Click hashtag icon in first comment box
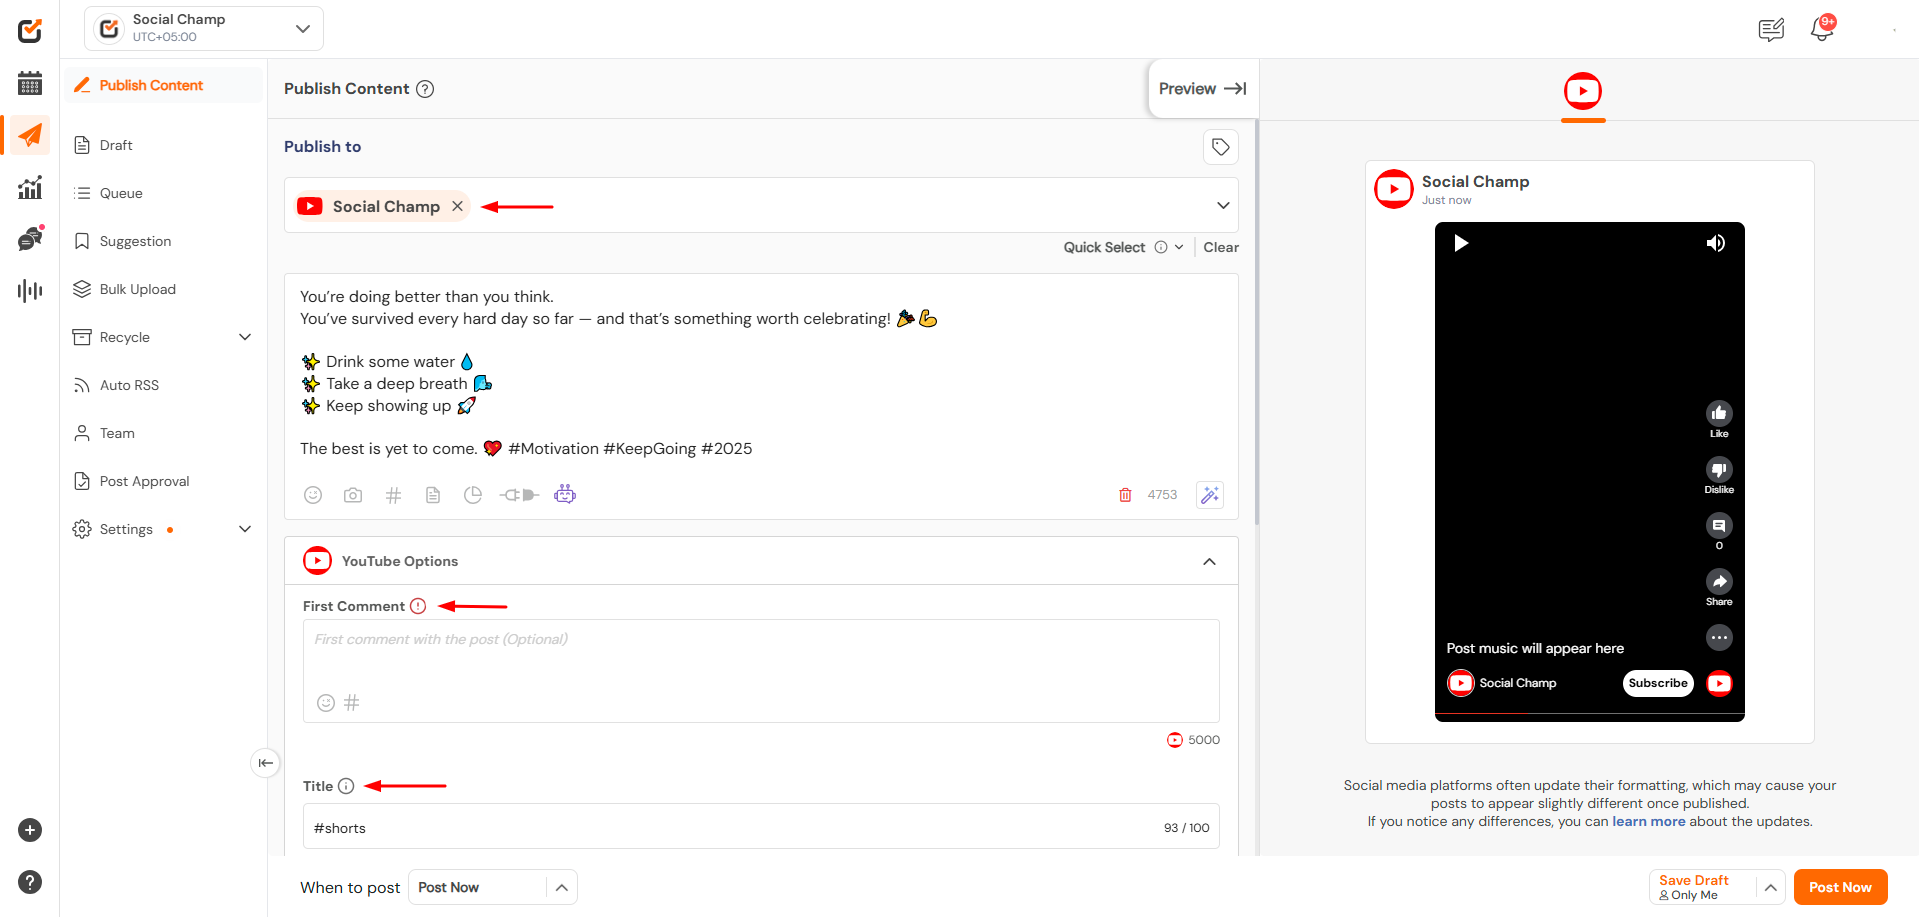The image size is (1919, 917). tap(352, 703)
